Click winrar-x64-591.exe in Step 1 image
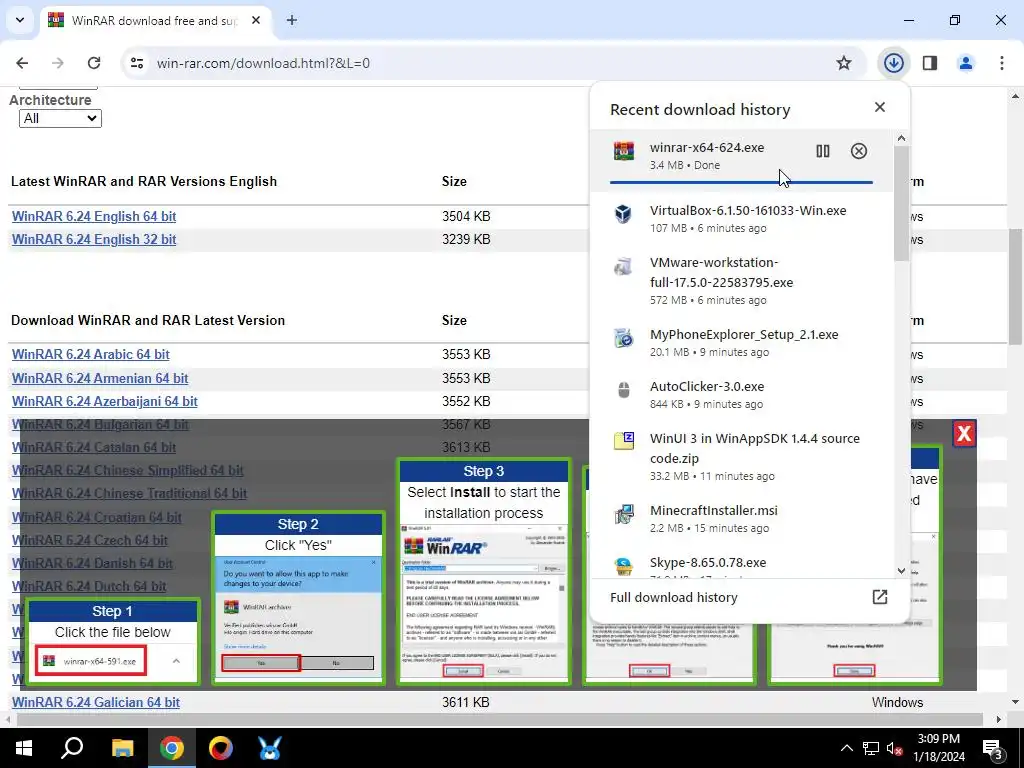This screenshot has width=1024, height=768. [x=92, y=661]
